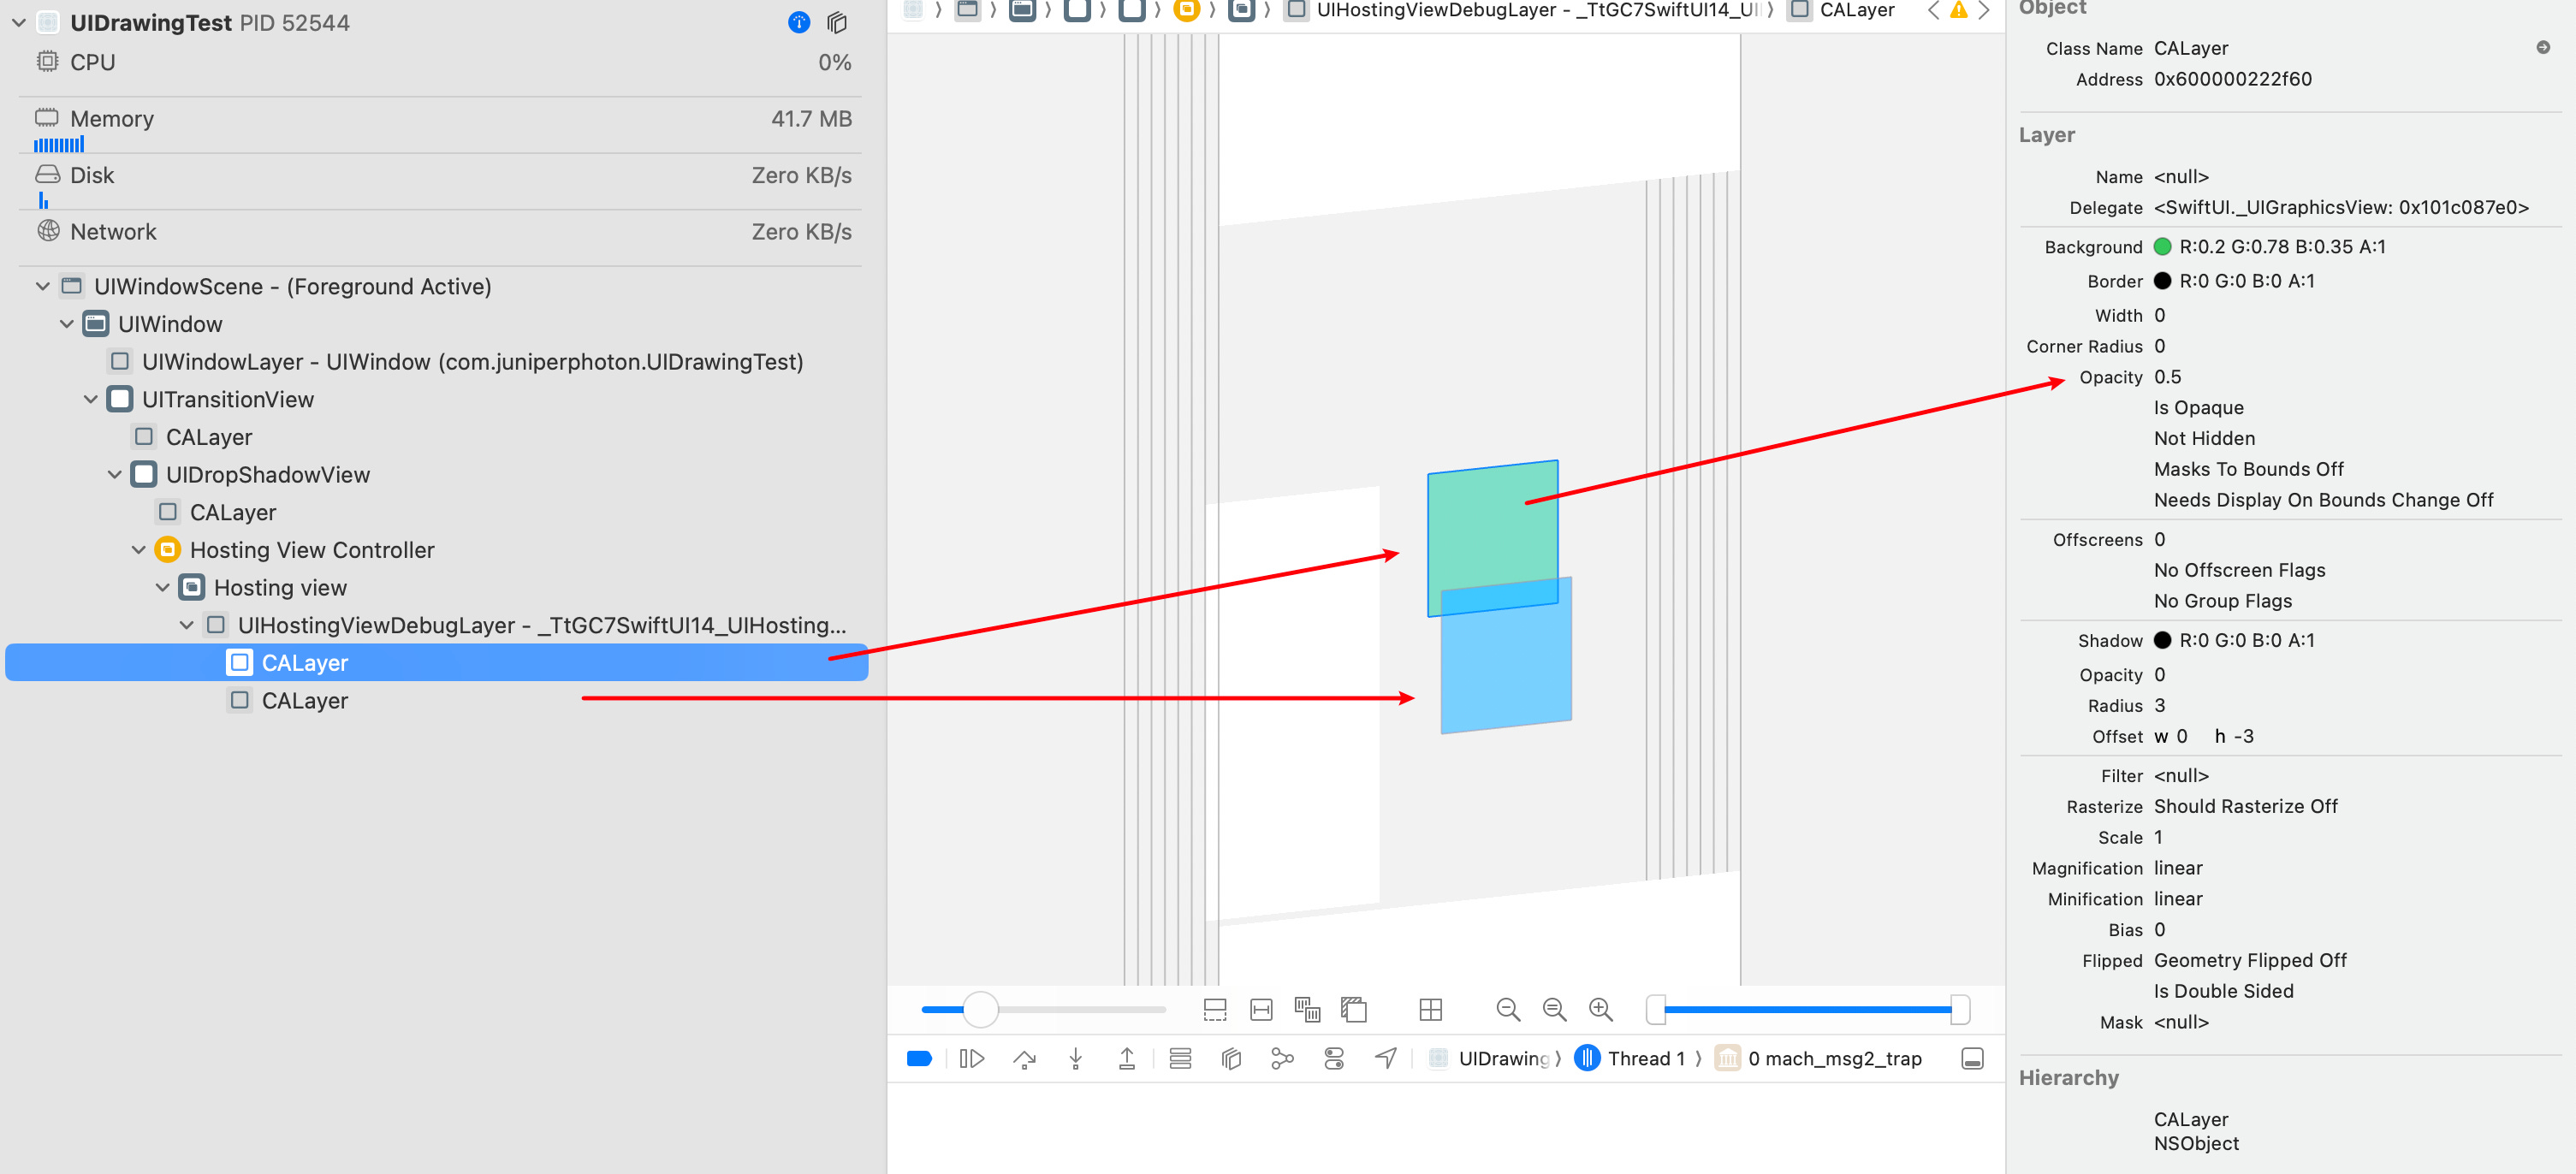The width and height of the screenshot is (2576, 1174).
Task: Show constraints icon in canvas toolbar
Action: pos(1261,1009)
